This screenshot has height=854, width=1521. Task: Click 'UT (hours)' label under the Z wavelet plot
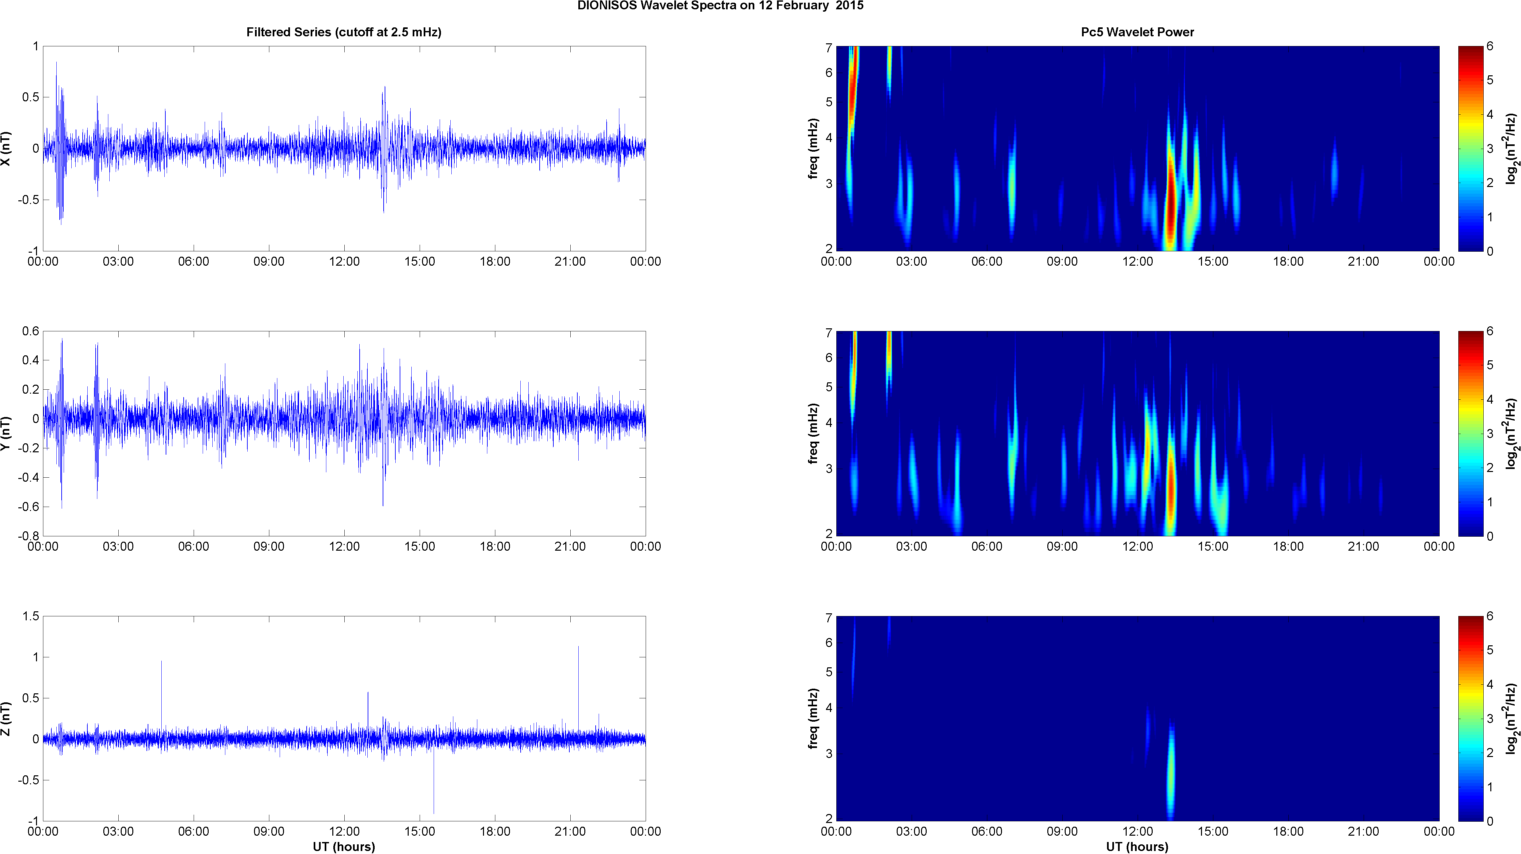(x=1137, y=846)
